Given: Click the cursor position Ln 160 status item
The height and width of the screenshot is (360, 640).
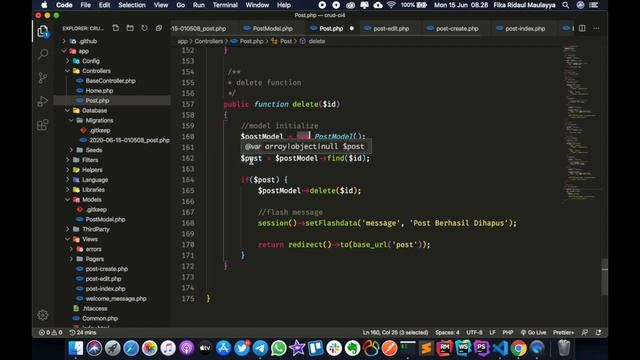Looking at the screenshot, I should pyautogui.click(x=395, y=332).
